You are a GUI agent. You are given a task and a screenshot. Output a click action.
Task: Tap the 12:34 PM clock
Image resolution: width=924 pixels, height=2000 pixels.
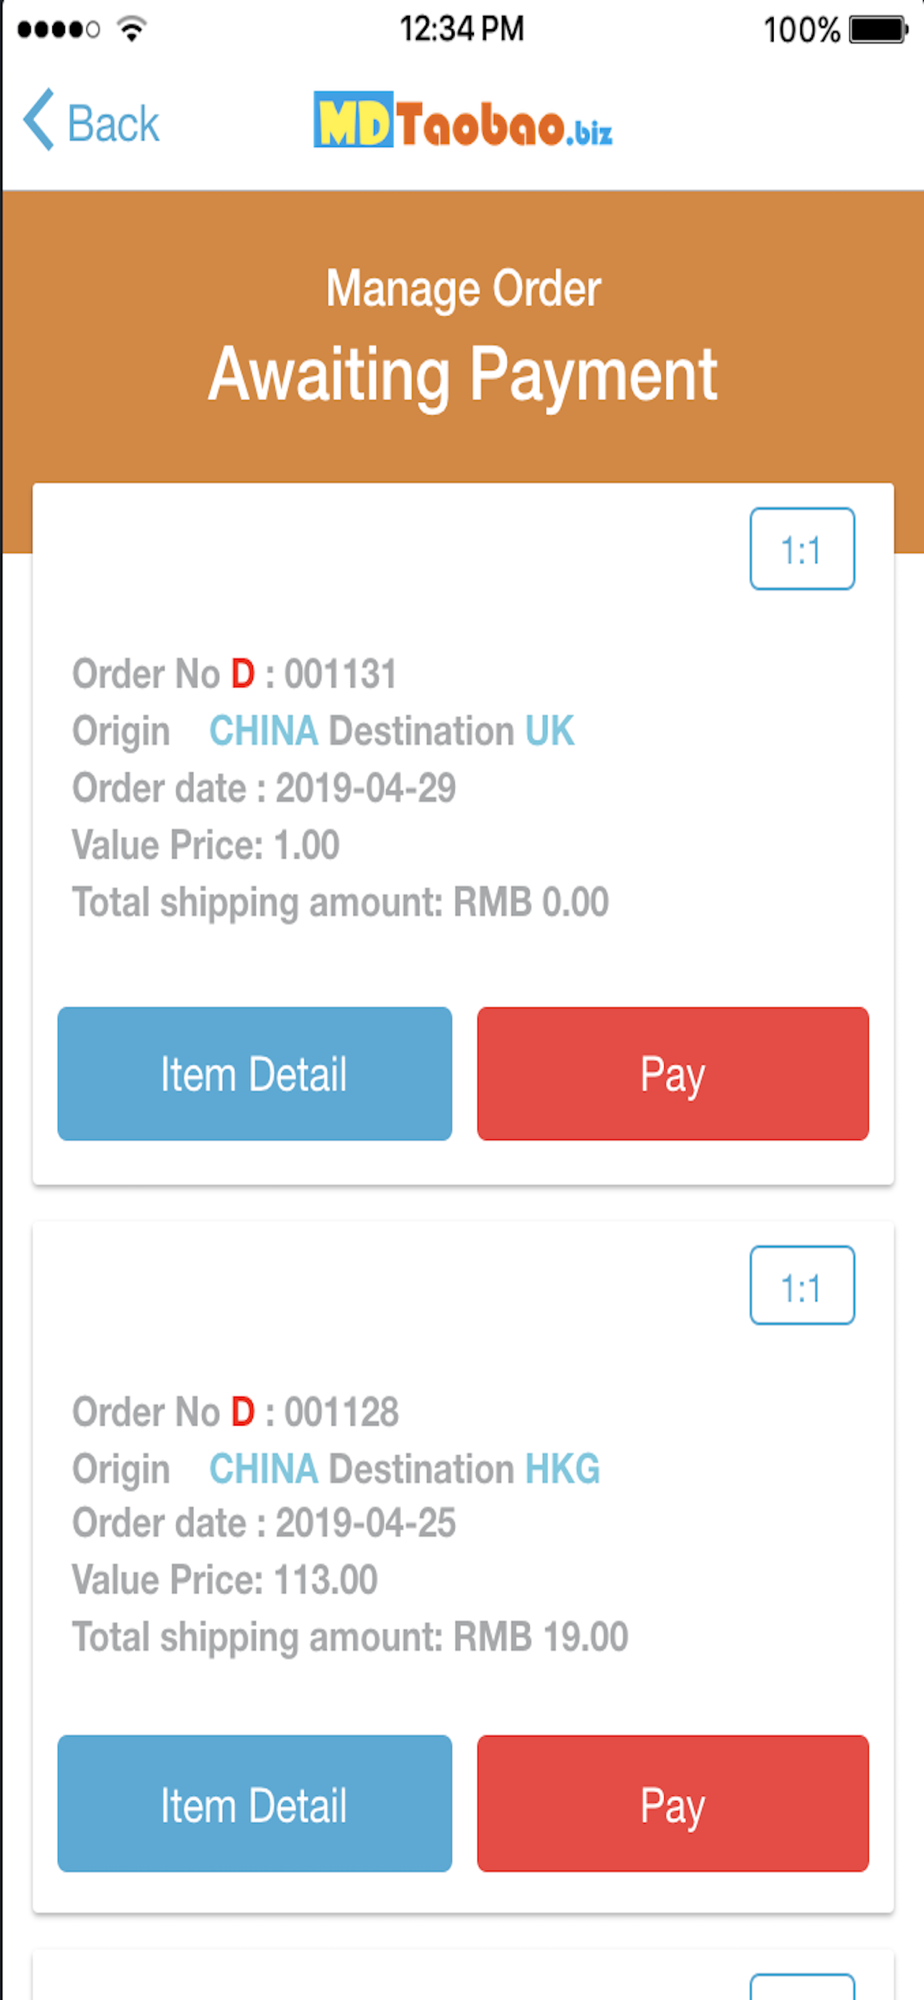coord(462,29)
